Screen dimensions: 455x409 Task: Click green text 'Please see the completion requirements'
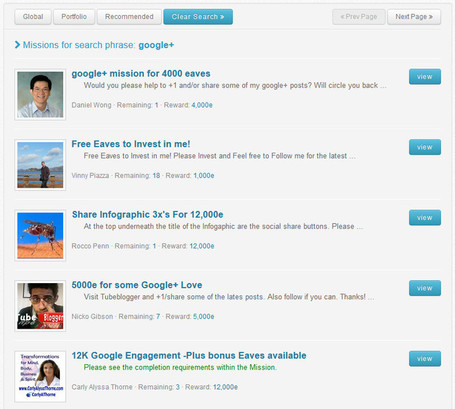180,367
